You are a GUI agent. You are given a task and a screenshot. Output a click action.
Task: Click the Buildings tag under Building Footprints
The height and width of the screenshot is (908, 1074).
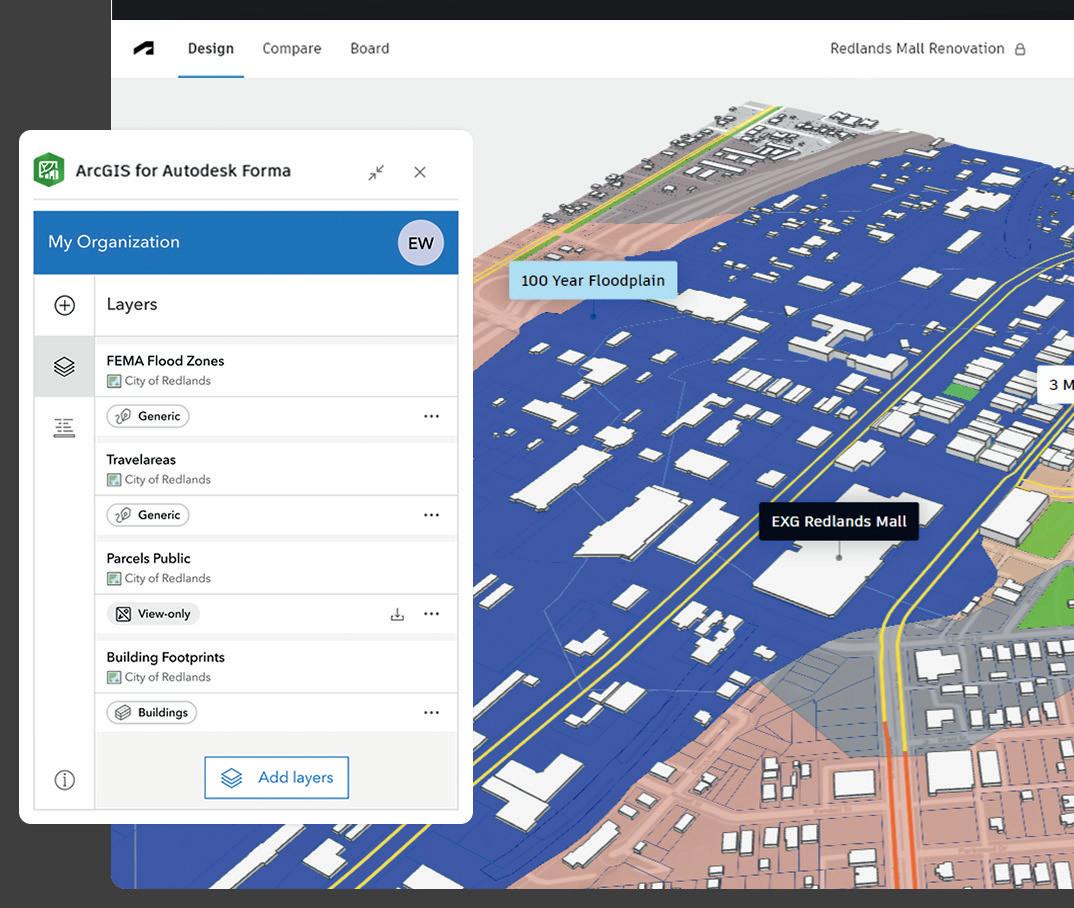[x=151, y=712]
